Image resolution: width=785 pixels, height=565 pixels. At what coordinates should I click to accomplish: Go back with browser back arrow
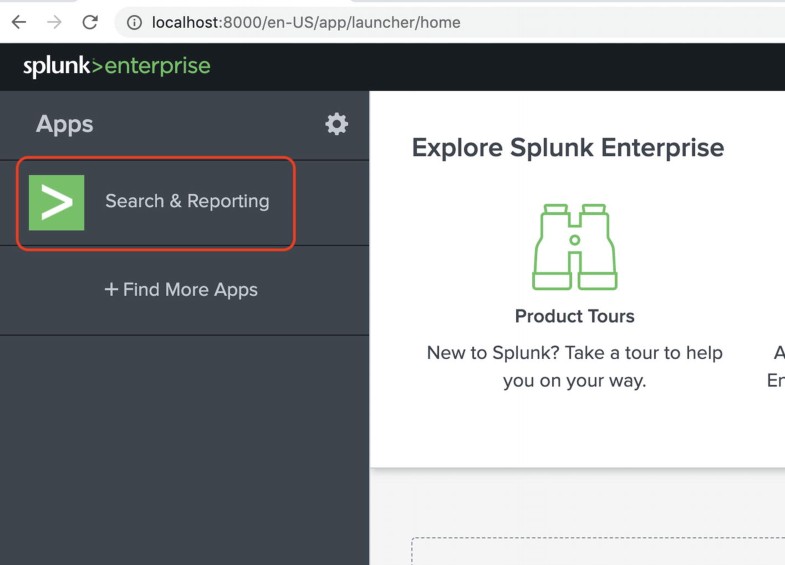(x=19, y=22)
